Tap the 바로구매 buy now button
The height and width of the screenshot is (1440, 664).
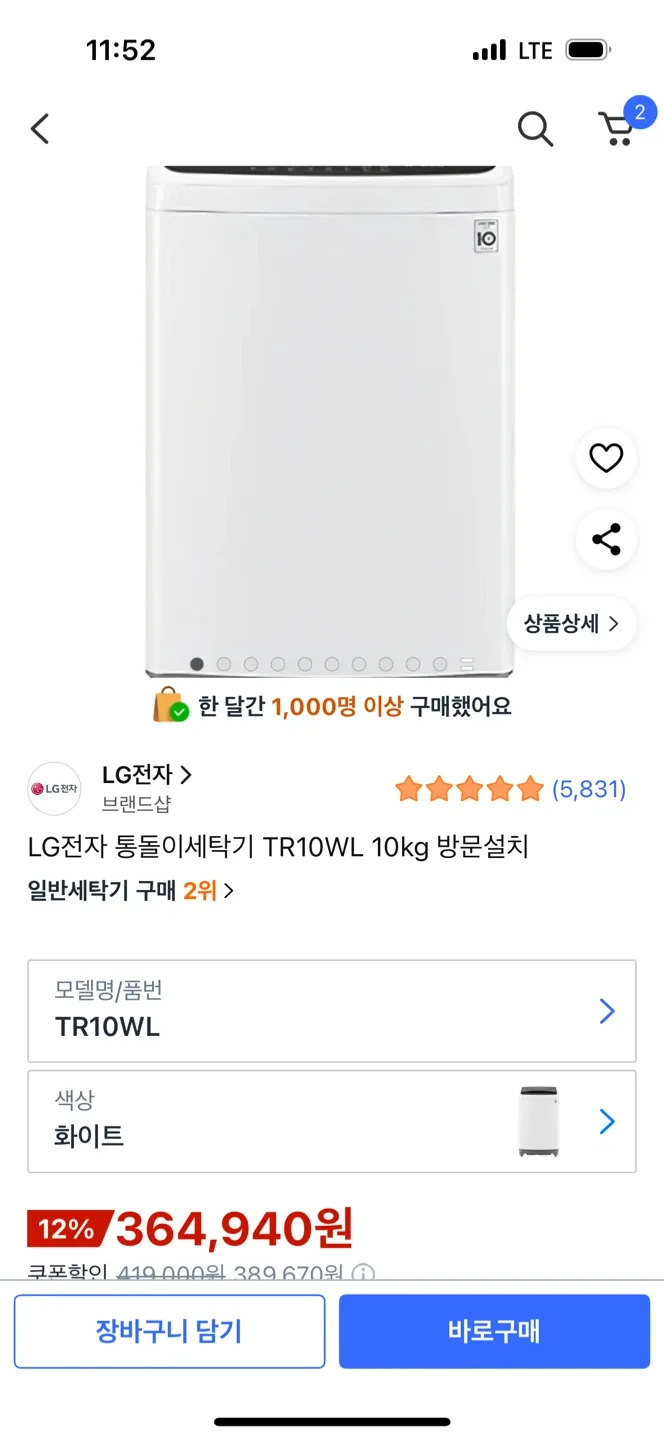[494, 1331]
